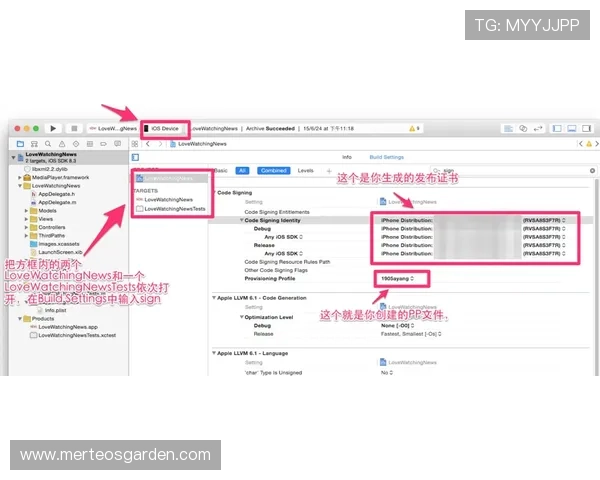Select the All settings filter button
600x480 pixels.
click(242, 171)
